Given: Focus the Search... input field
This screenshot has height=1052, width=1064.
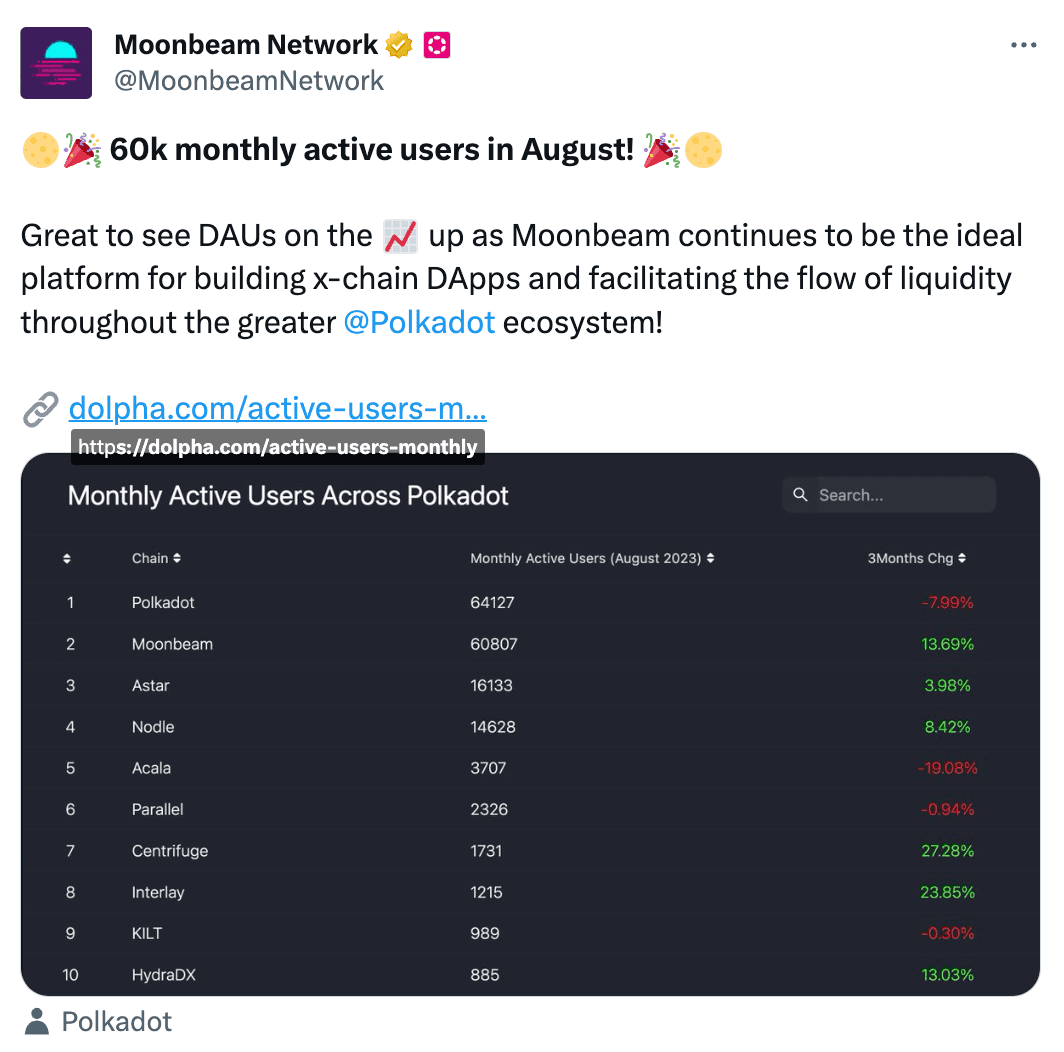Looking at the screenshot, I should pos(889,495).
